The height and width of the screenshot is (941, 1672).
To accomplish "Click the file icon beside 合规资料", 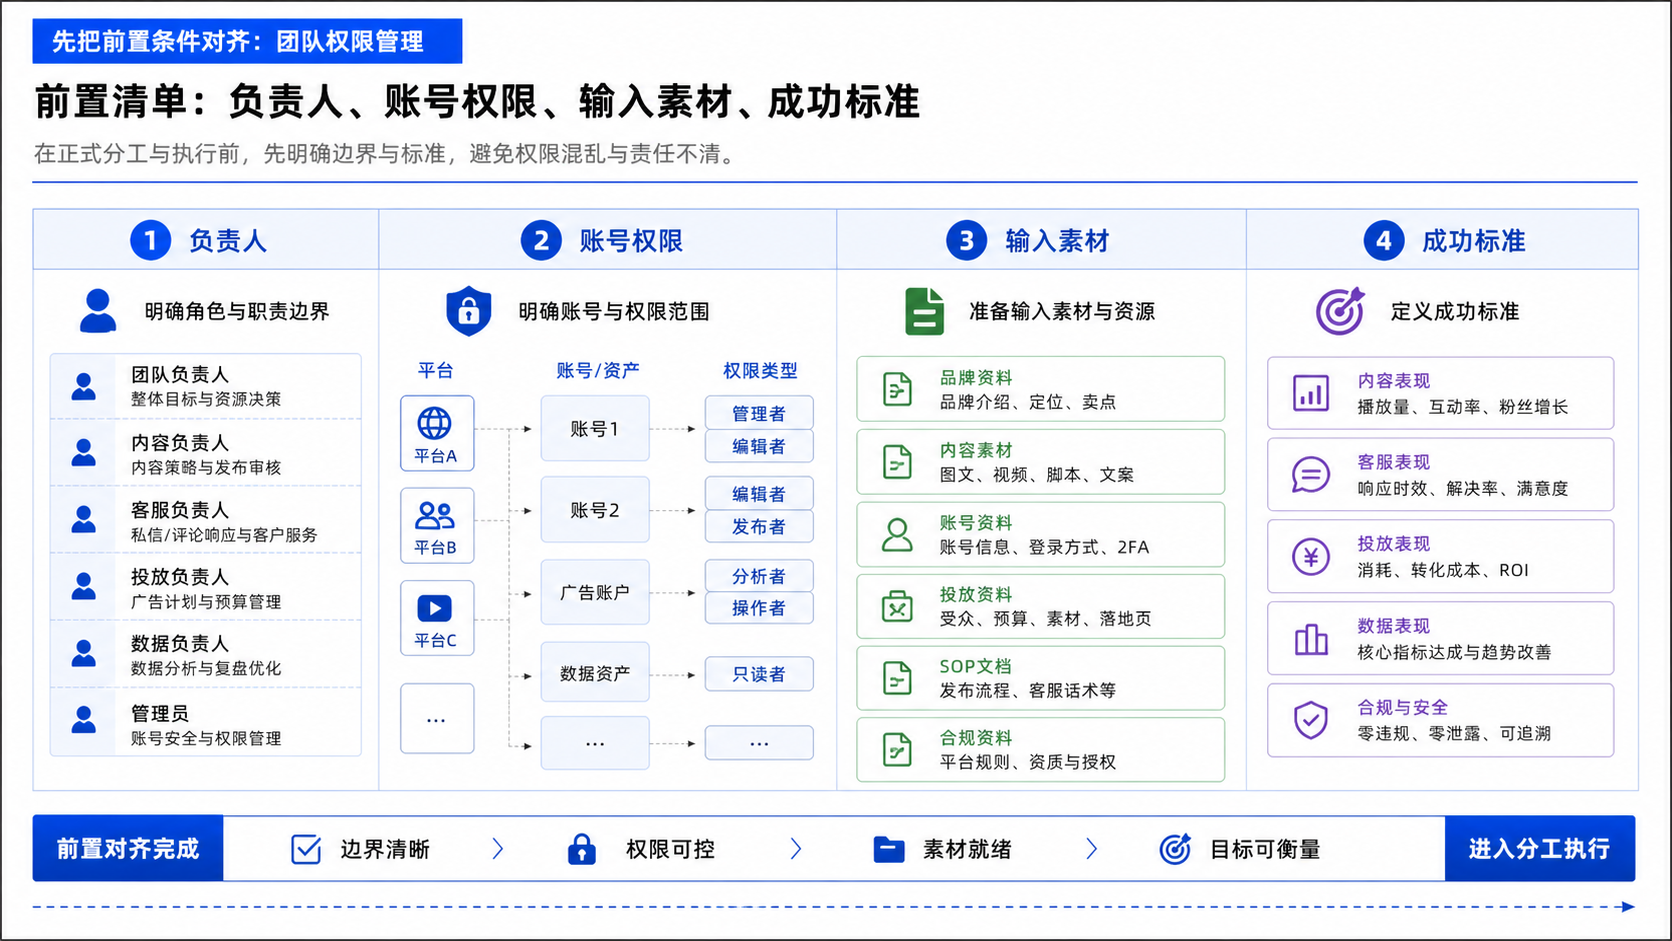I will pyautogui.click(x=897, y=750).
